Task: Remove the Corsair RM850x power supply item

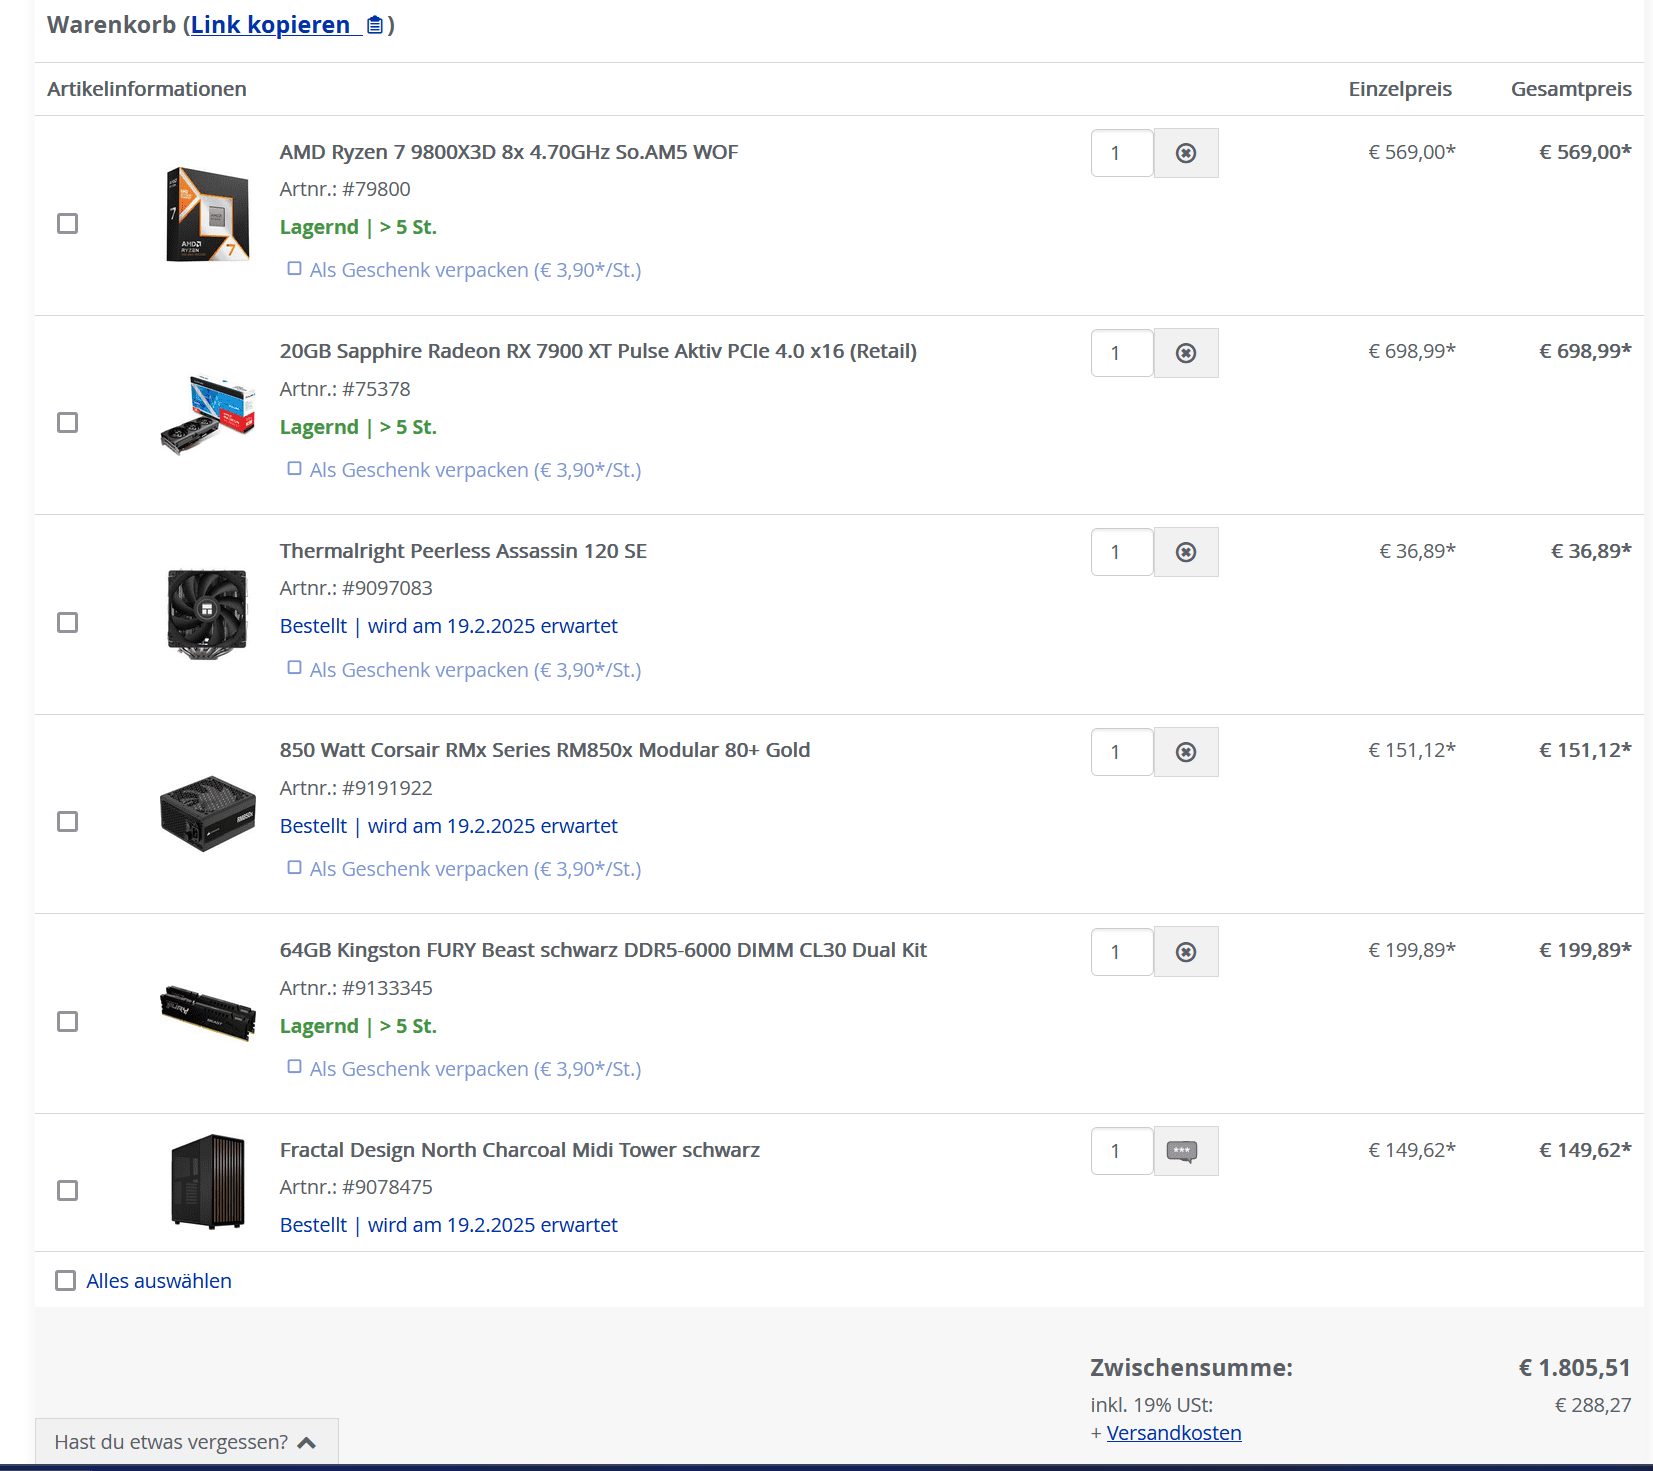Action: (x=1186, y=752)
